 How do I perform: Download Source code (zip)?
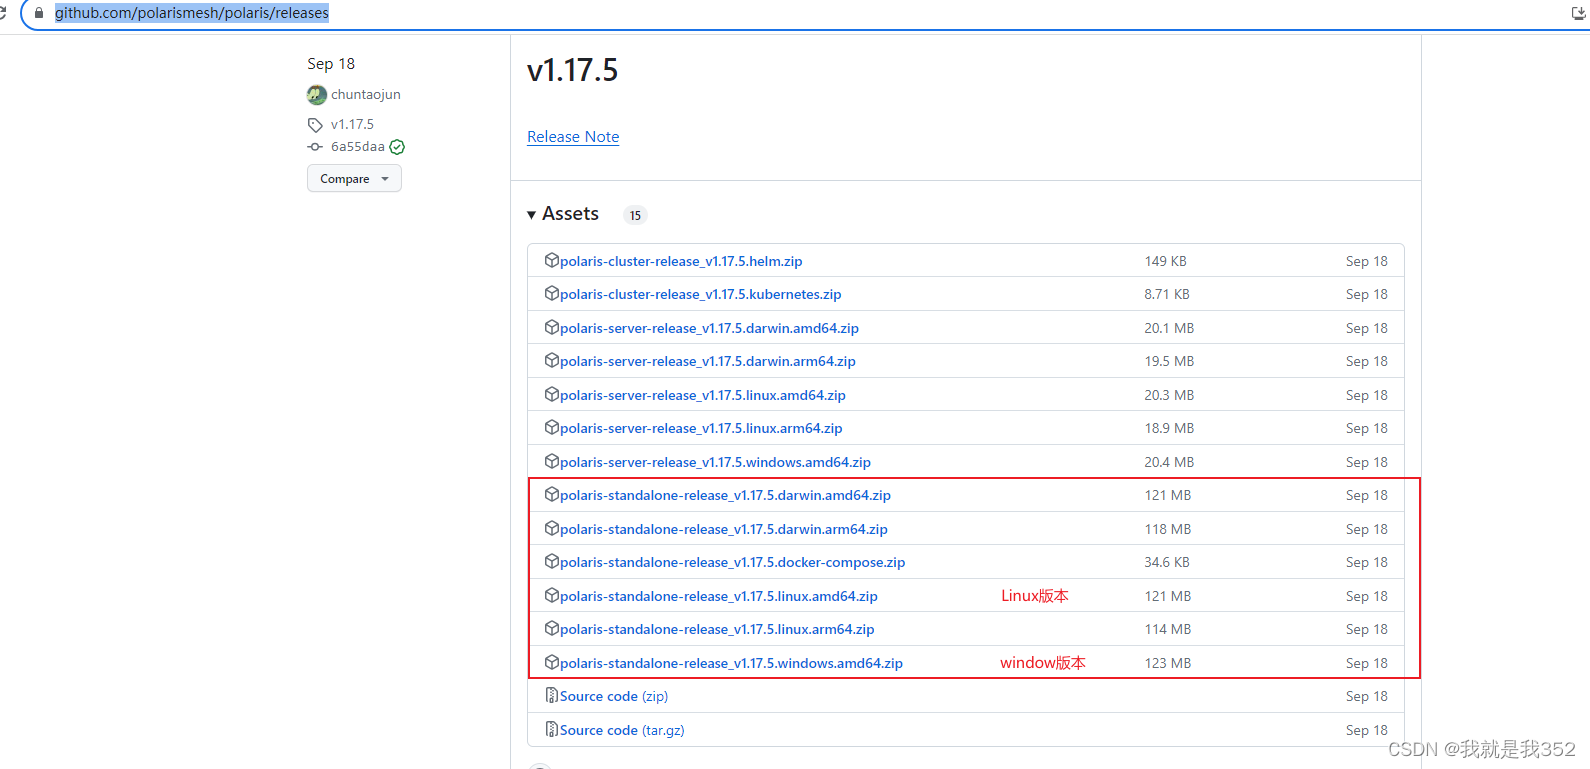(x=614, y=696)
